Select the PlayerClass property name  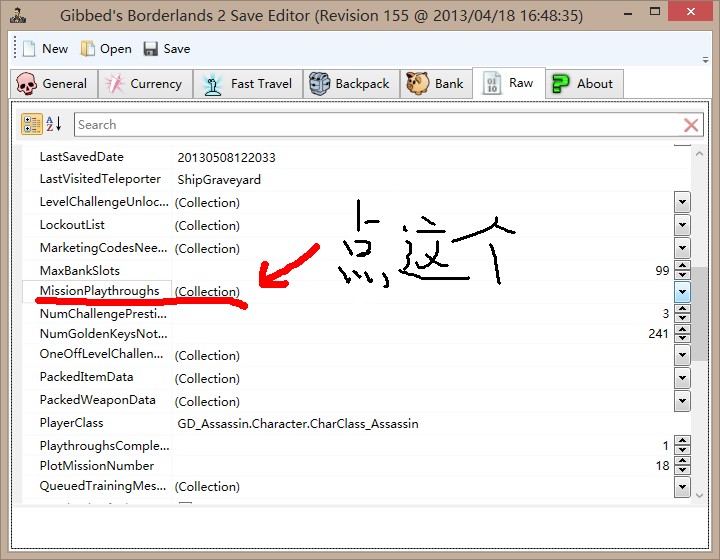coord(71,423)
